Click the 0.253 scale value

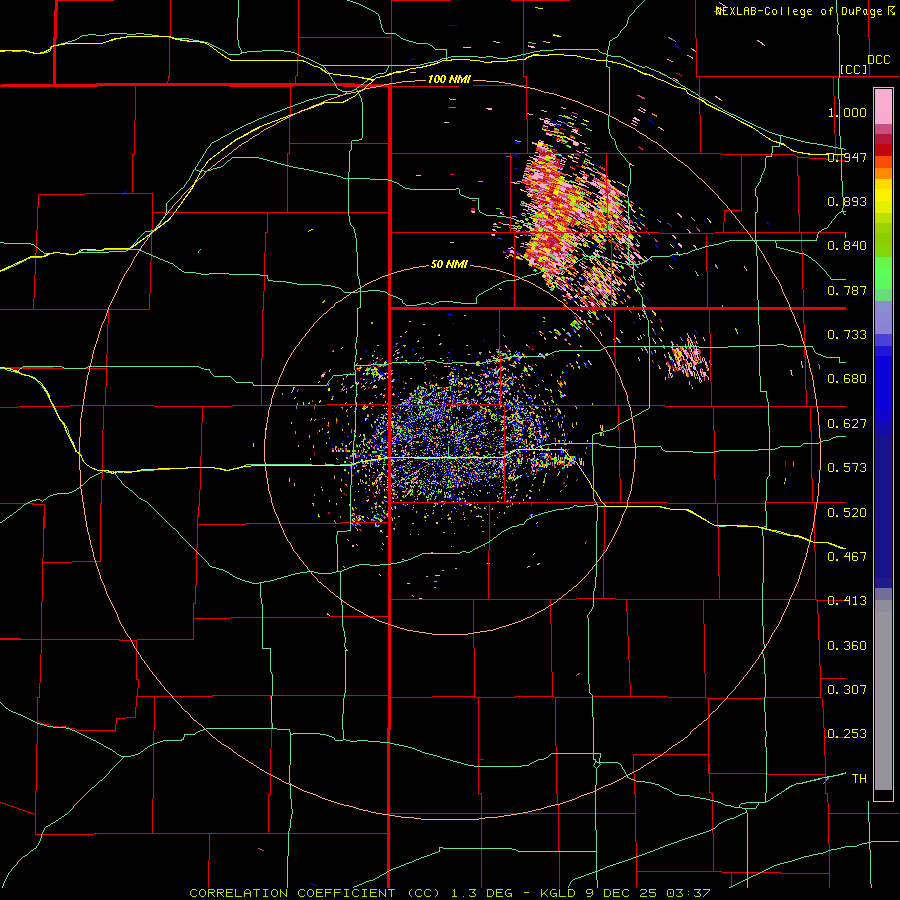(x=847, y=734)
